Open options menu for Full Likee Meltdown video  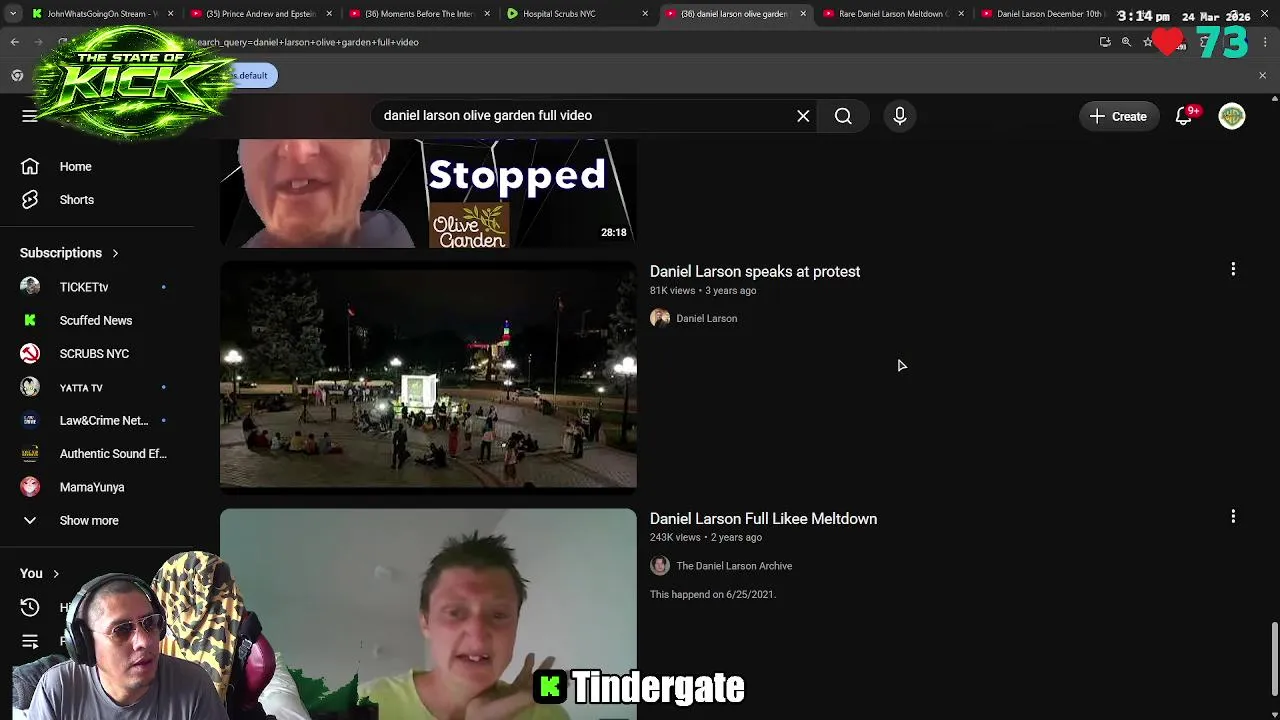click(1233, 516)
